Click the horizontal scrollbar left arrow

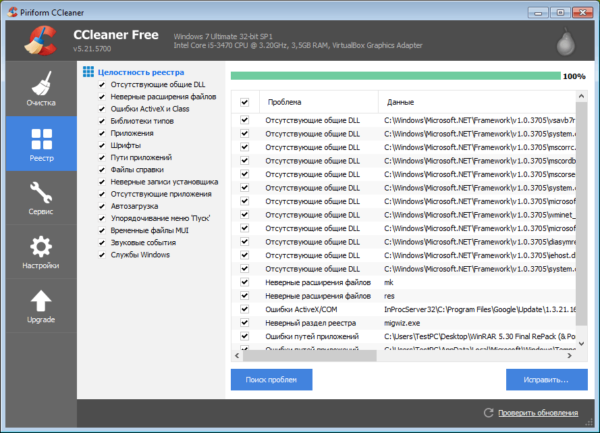point(237,356)
